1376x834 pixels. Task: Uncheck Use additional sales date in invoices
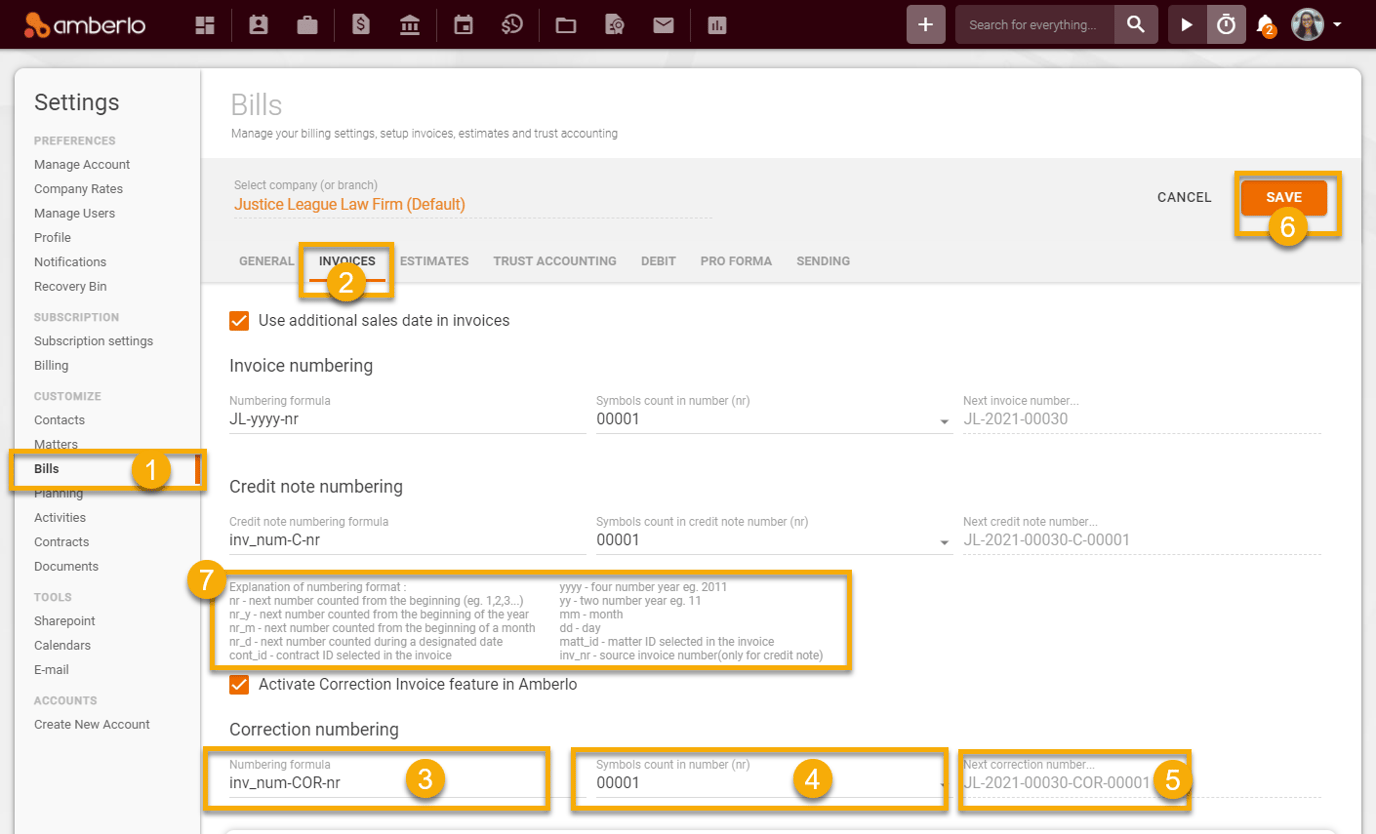[238, 321]
